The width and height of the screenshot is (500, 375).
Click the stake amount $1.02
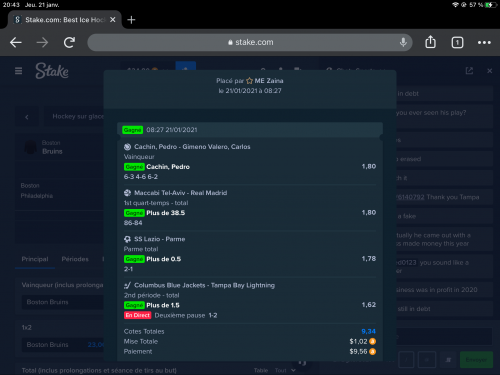tap(358, 341)
